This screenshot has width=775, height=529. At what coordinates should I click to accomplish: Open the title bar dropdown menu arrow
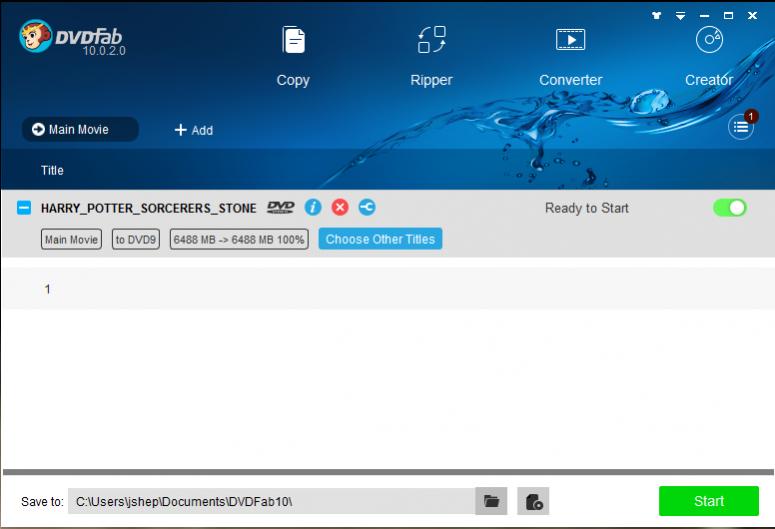681,15
